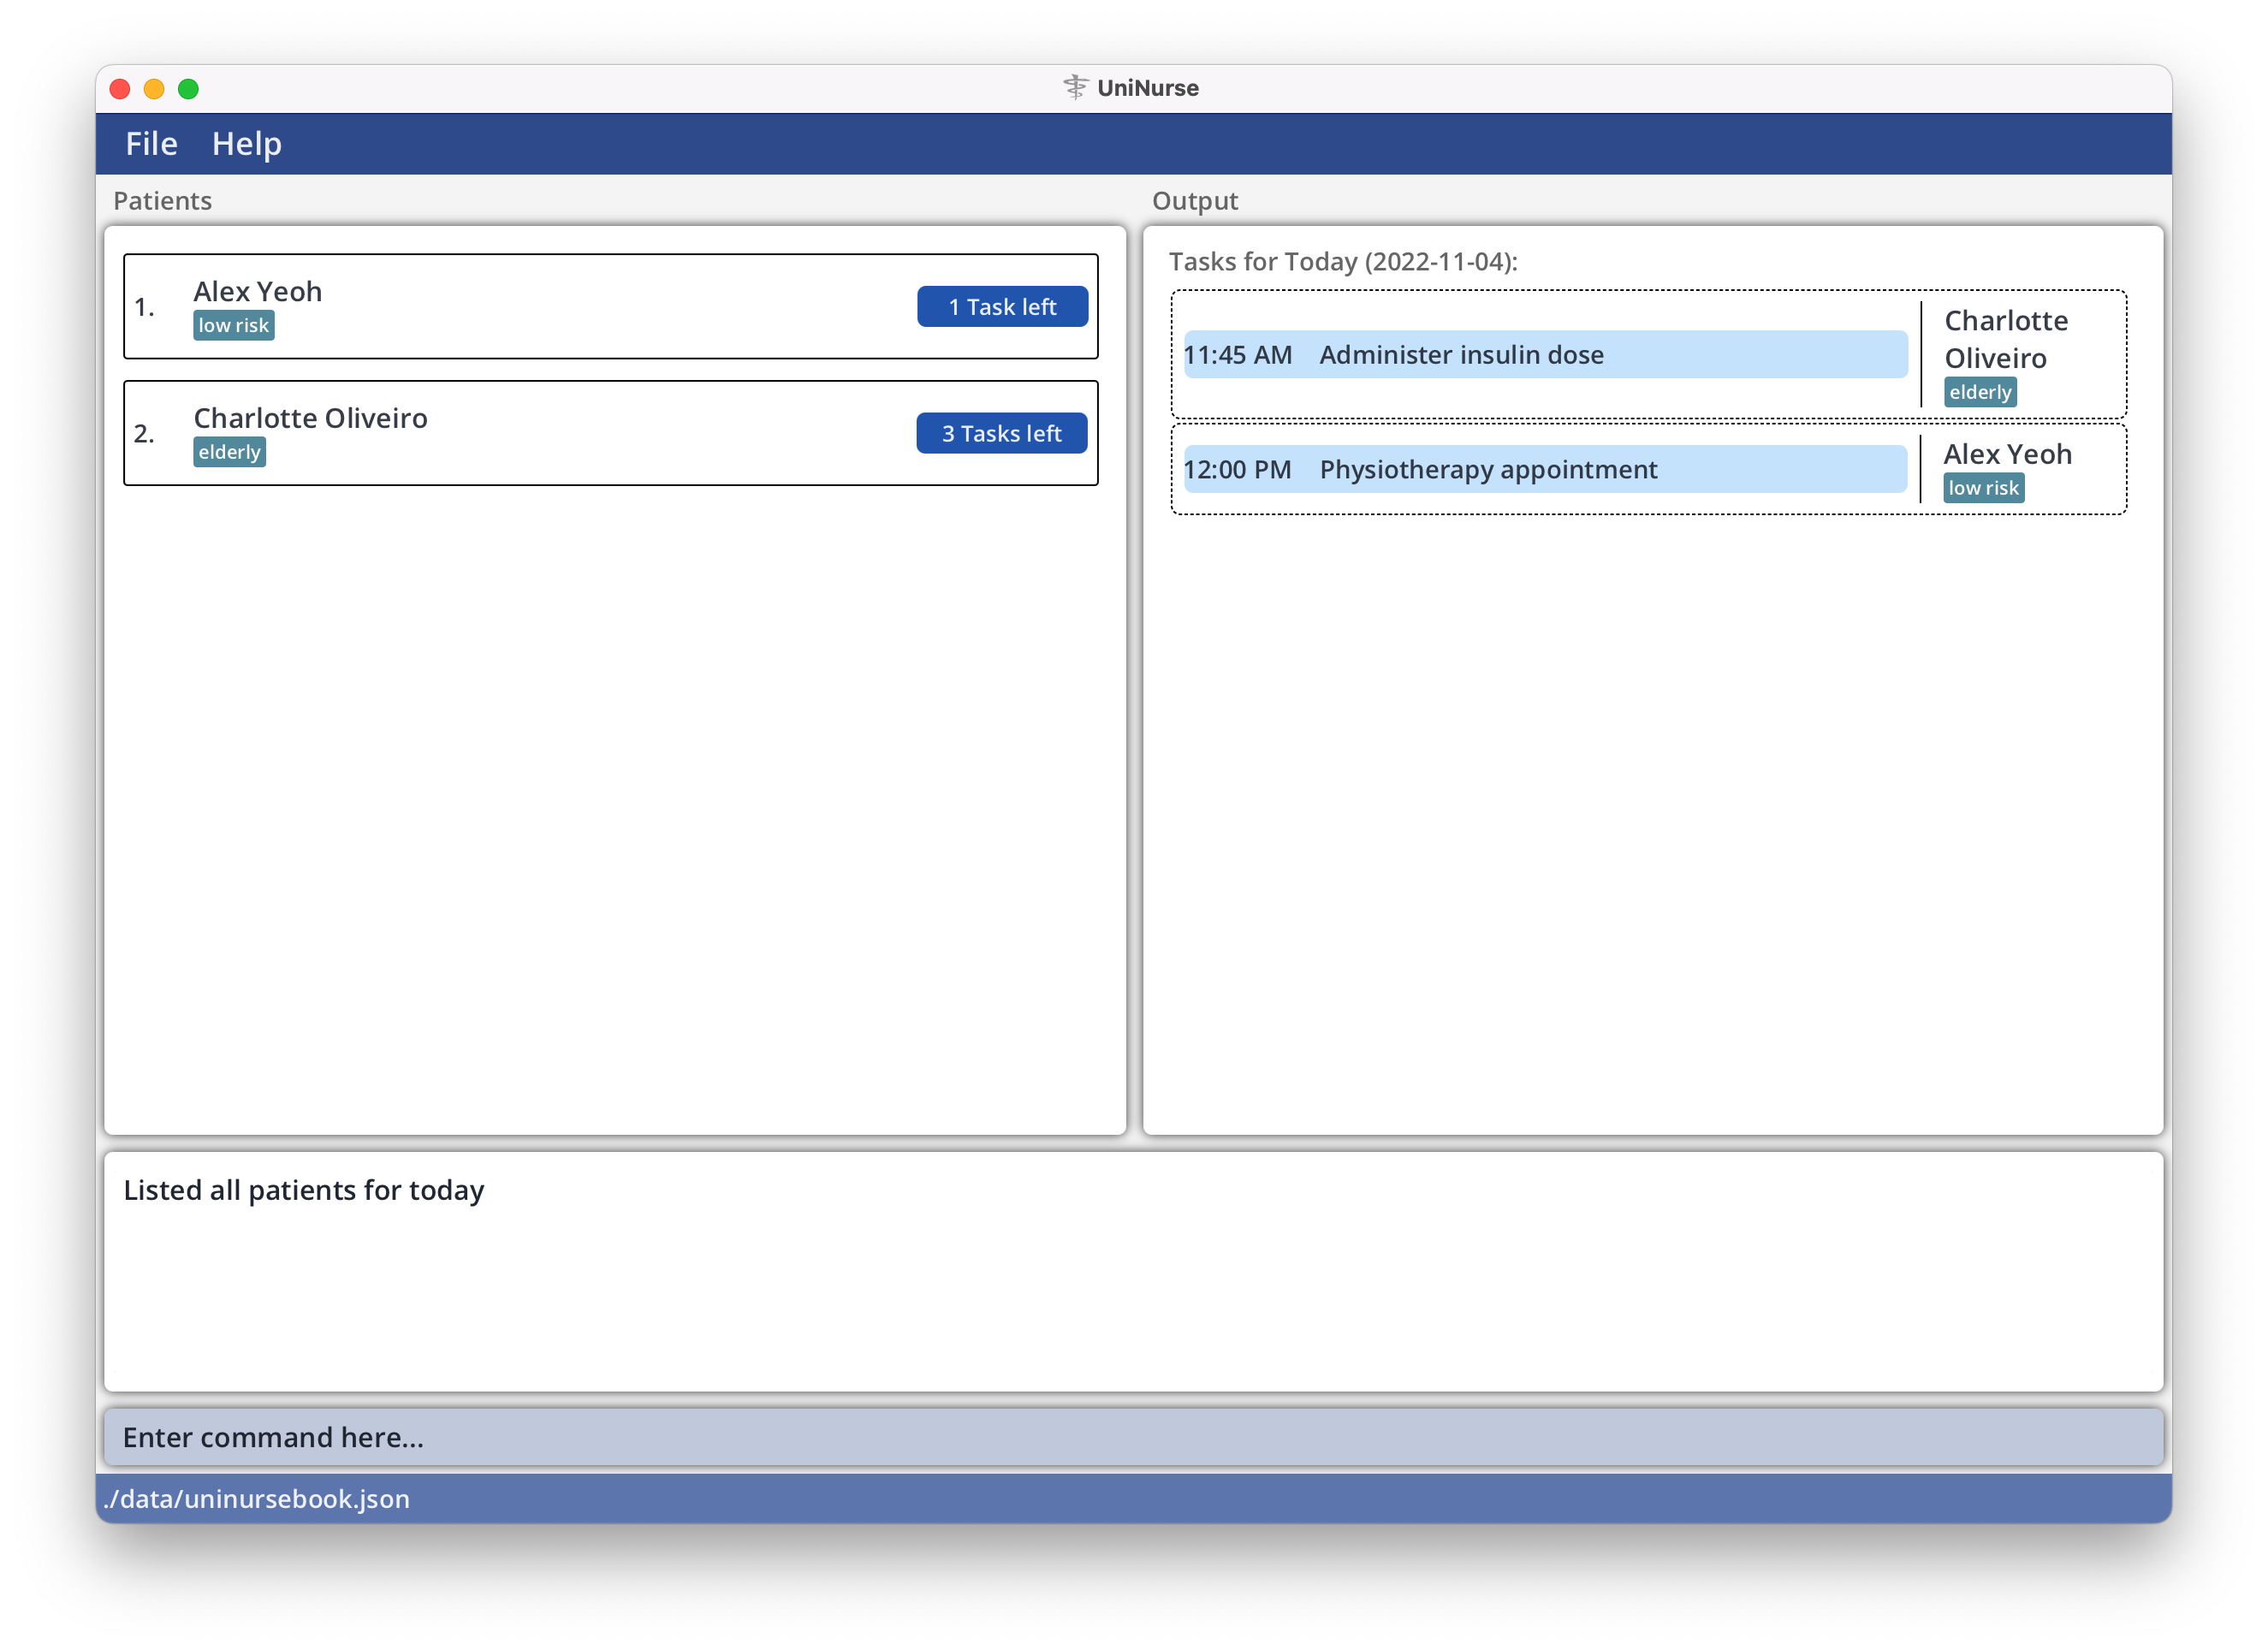Click Alex Yeoh name in Output panel
The height and width of the screenshot is (1650, 2268).
[2007, 454]
